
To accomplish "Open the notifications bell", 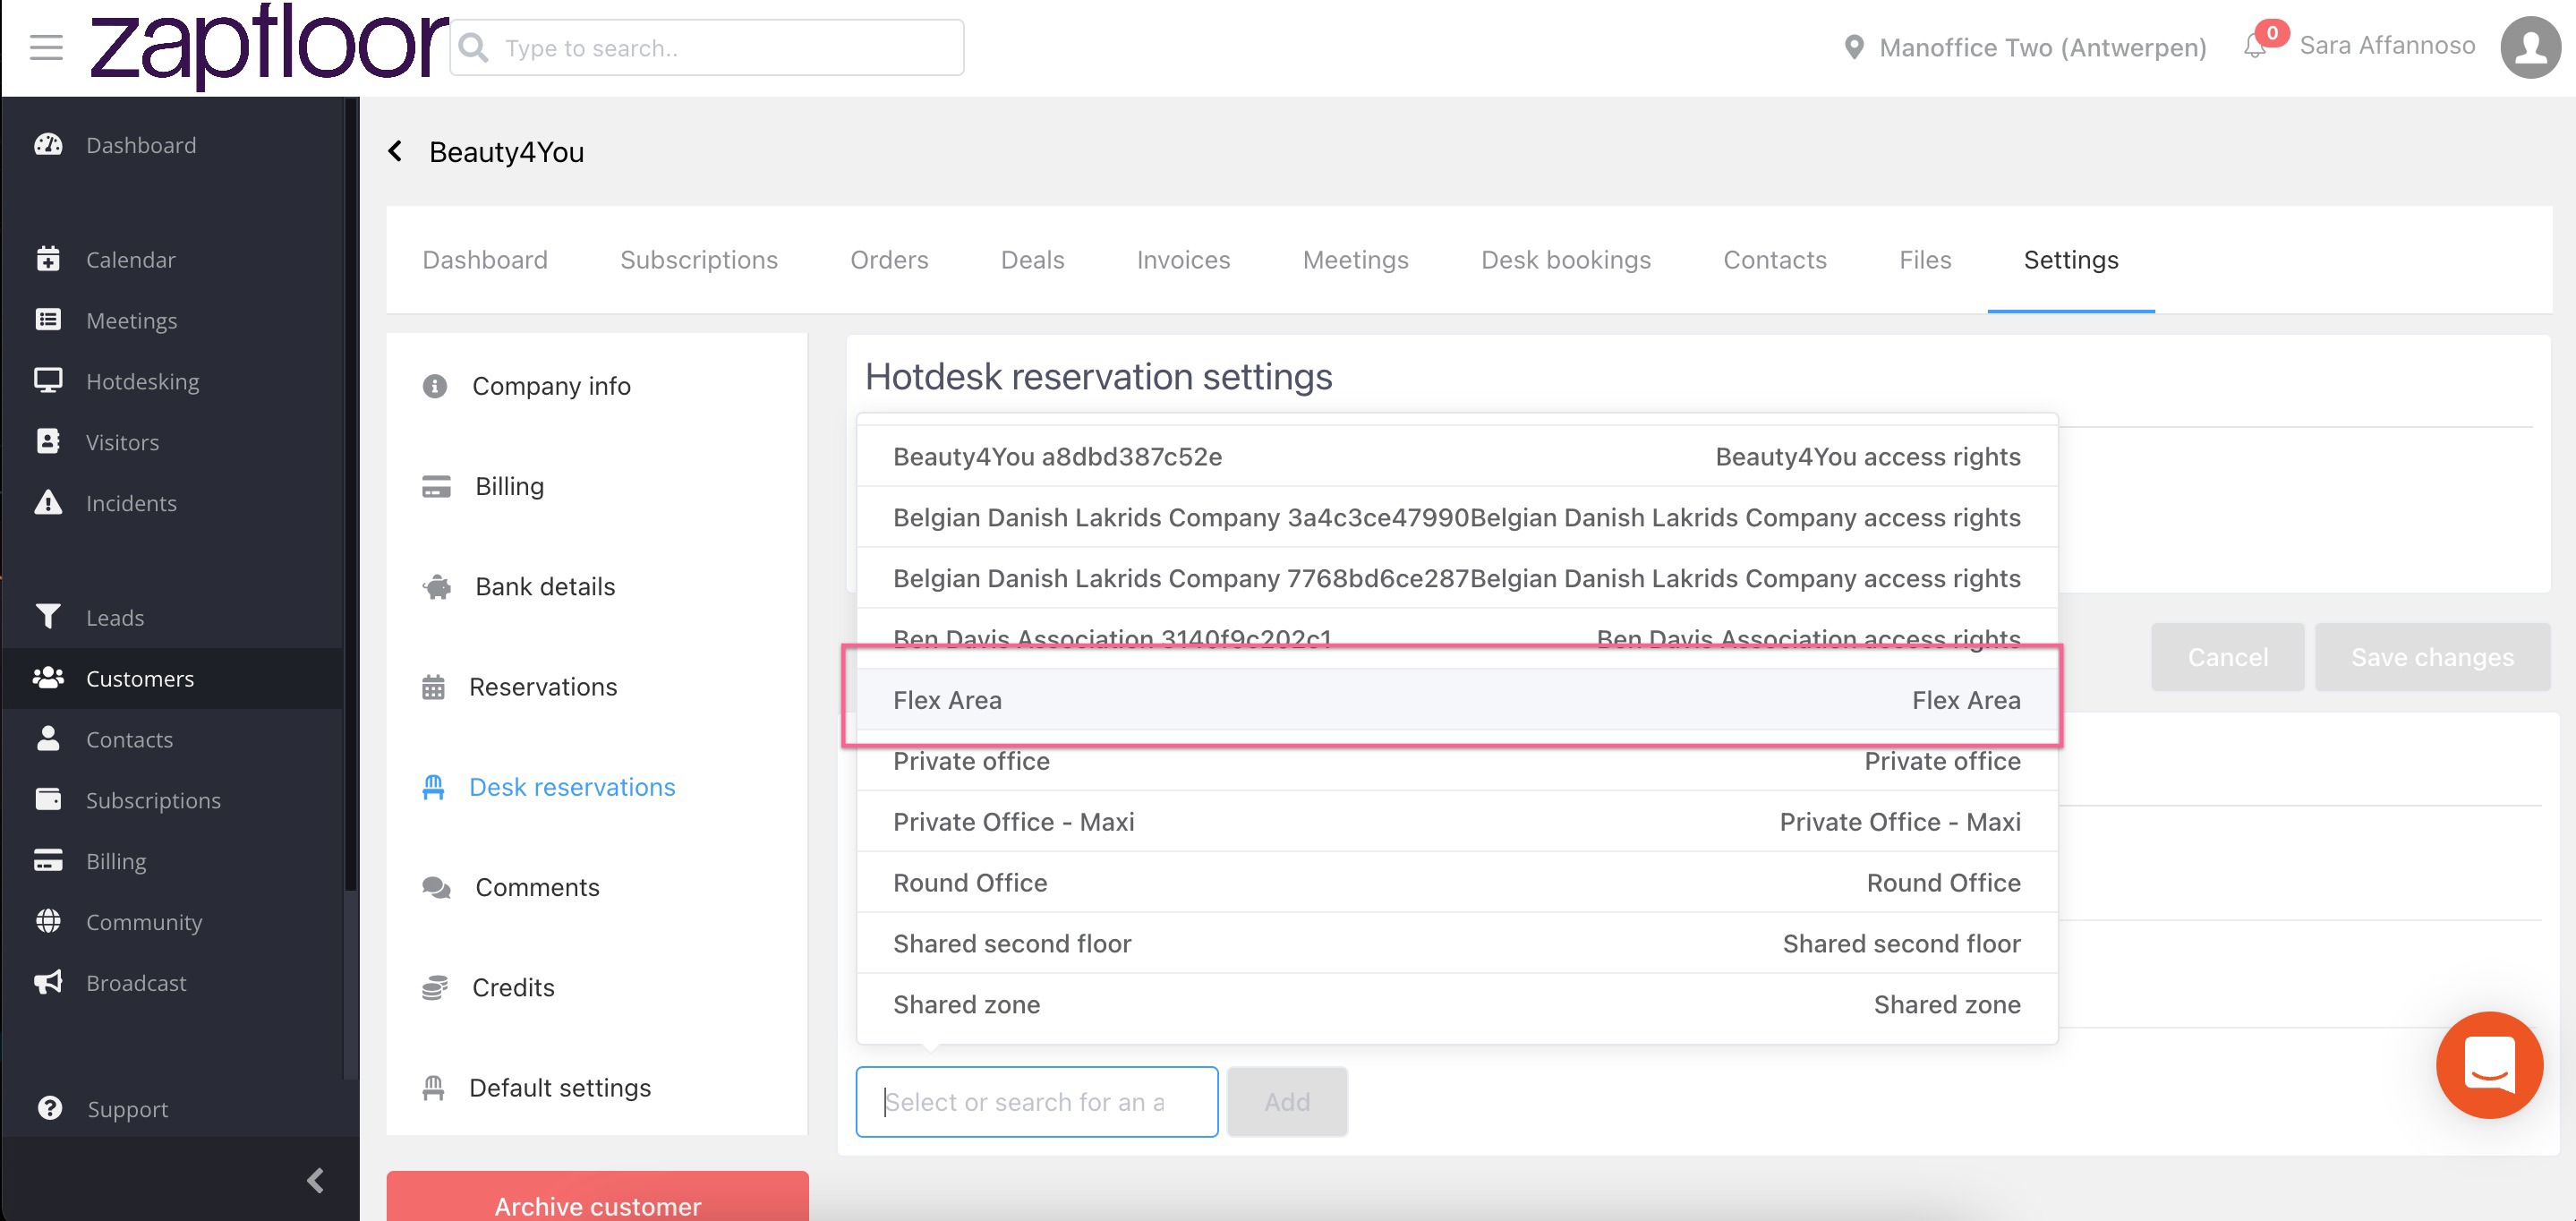I will pyautogui.click(x=2254, y=47).
